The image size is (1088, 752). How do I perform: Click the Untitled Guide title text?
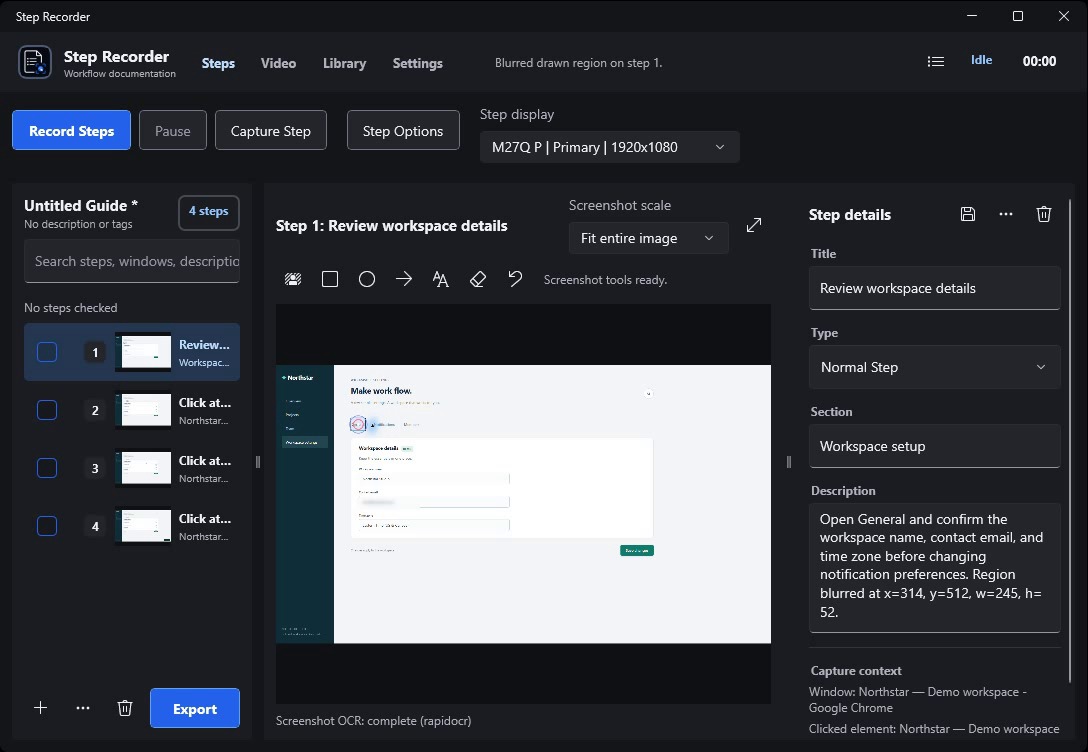click(81, 205)
